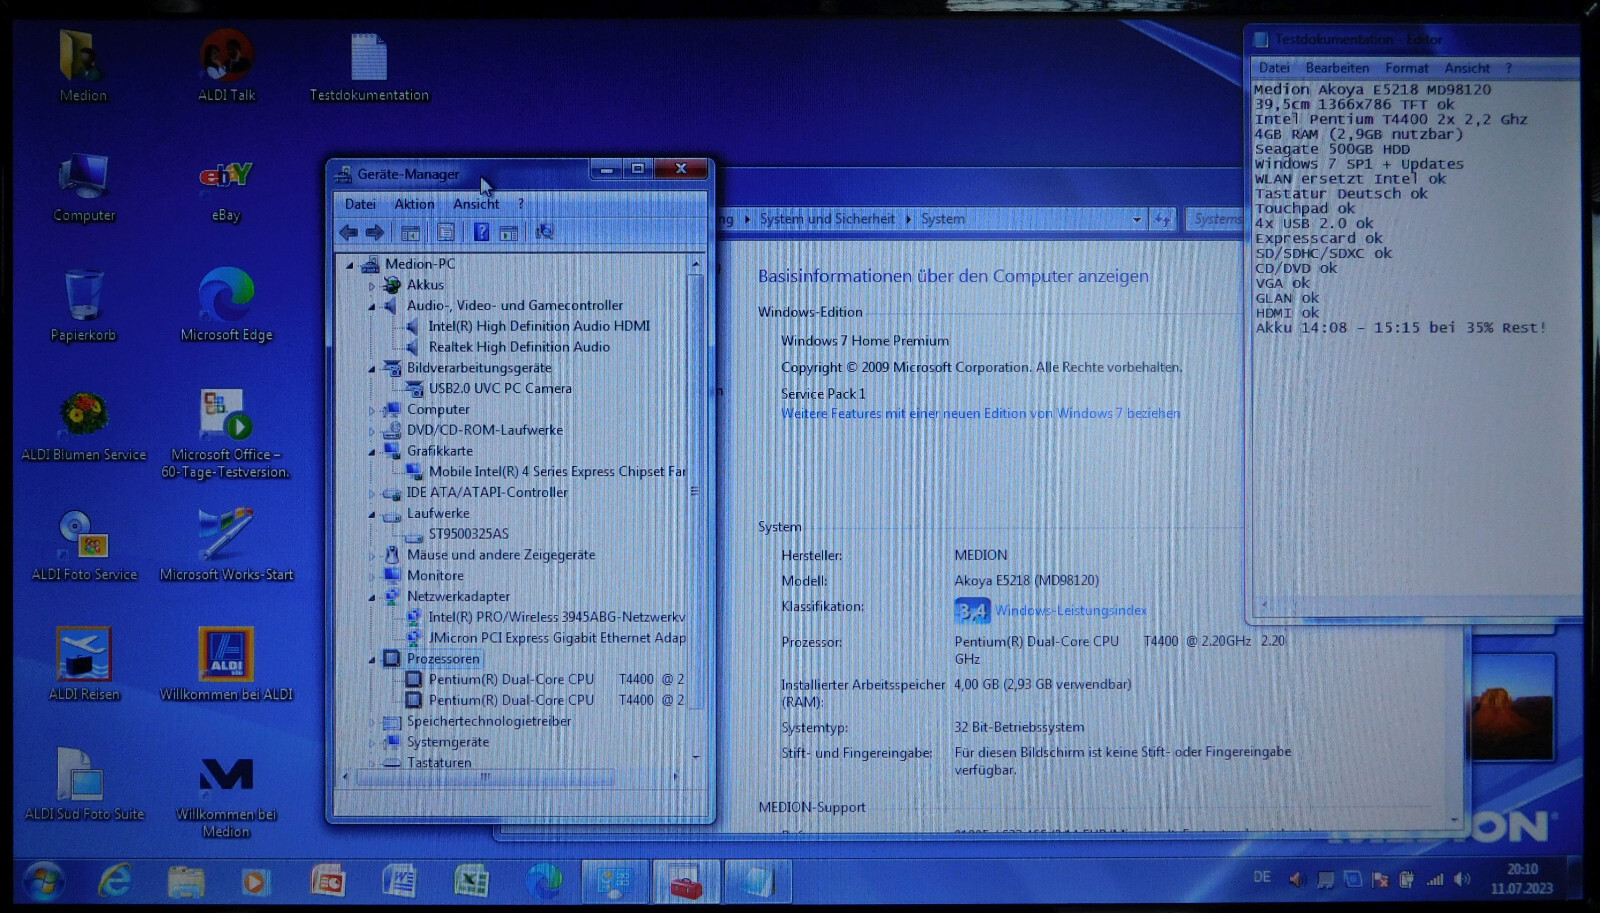
Task: Select Willkommen bei ALDI desktop icon
Action: (x=226, y=665)
